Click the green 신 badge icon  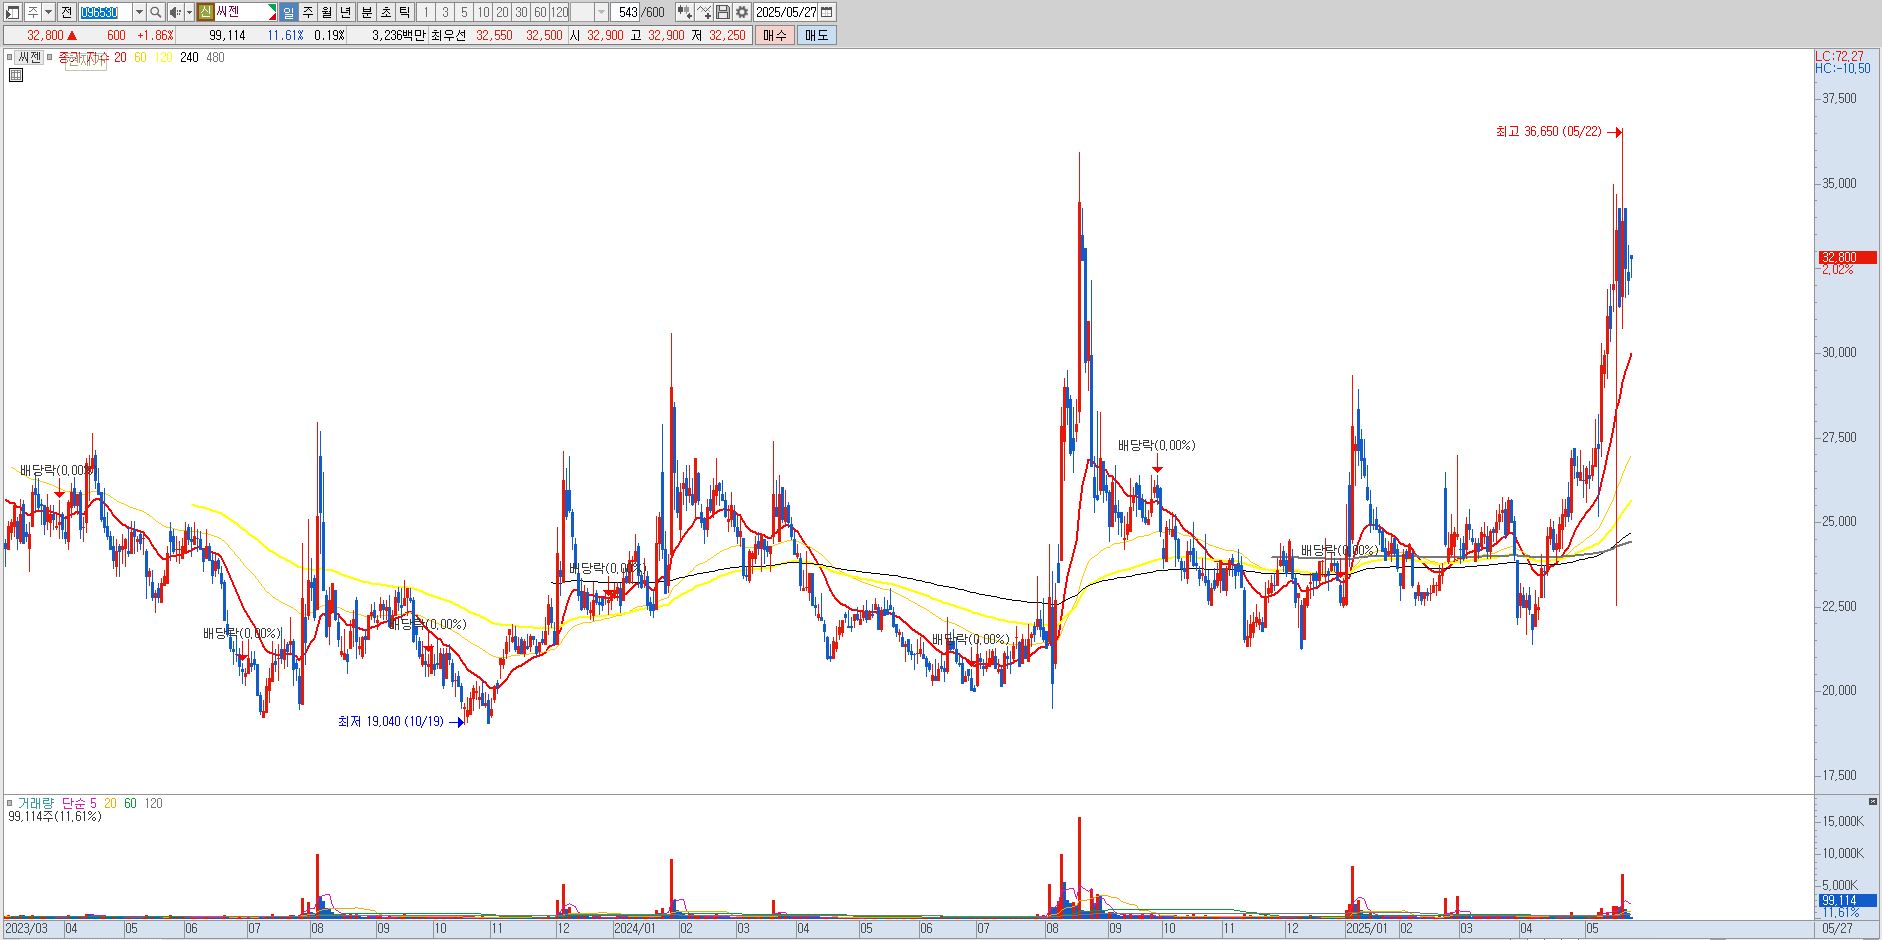tap(205, 12)
